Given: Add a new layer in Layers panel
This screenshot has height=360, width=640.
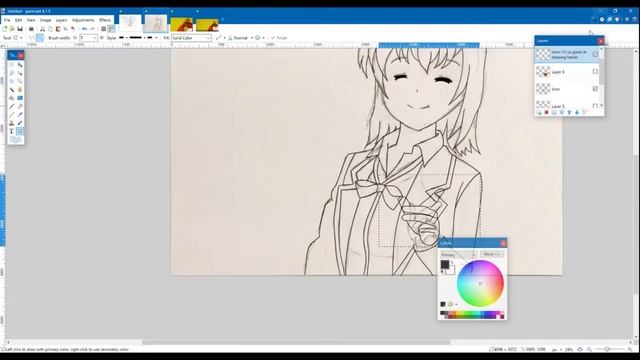Looking at the screenshot, I should coord(540,112).
